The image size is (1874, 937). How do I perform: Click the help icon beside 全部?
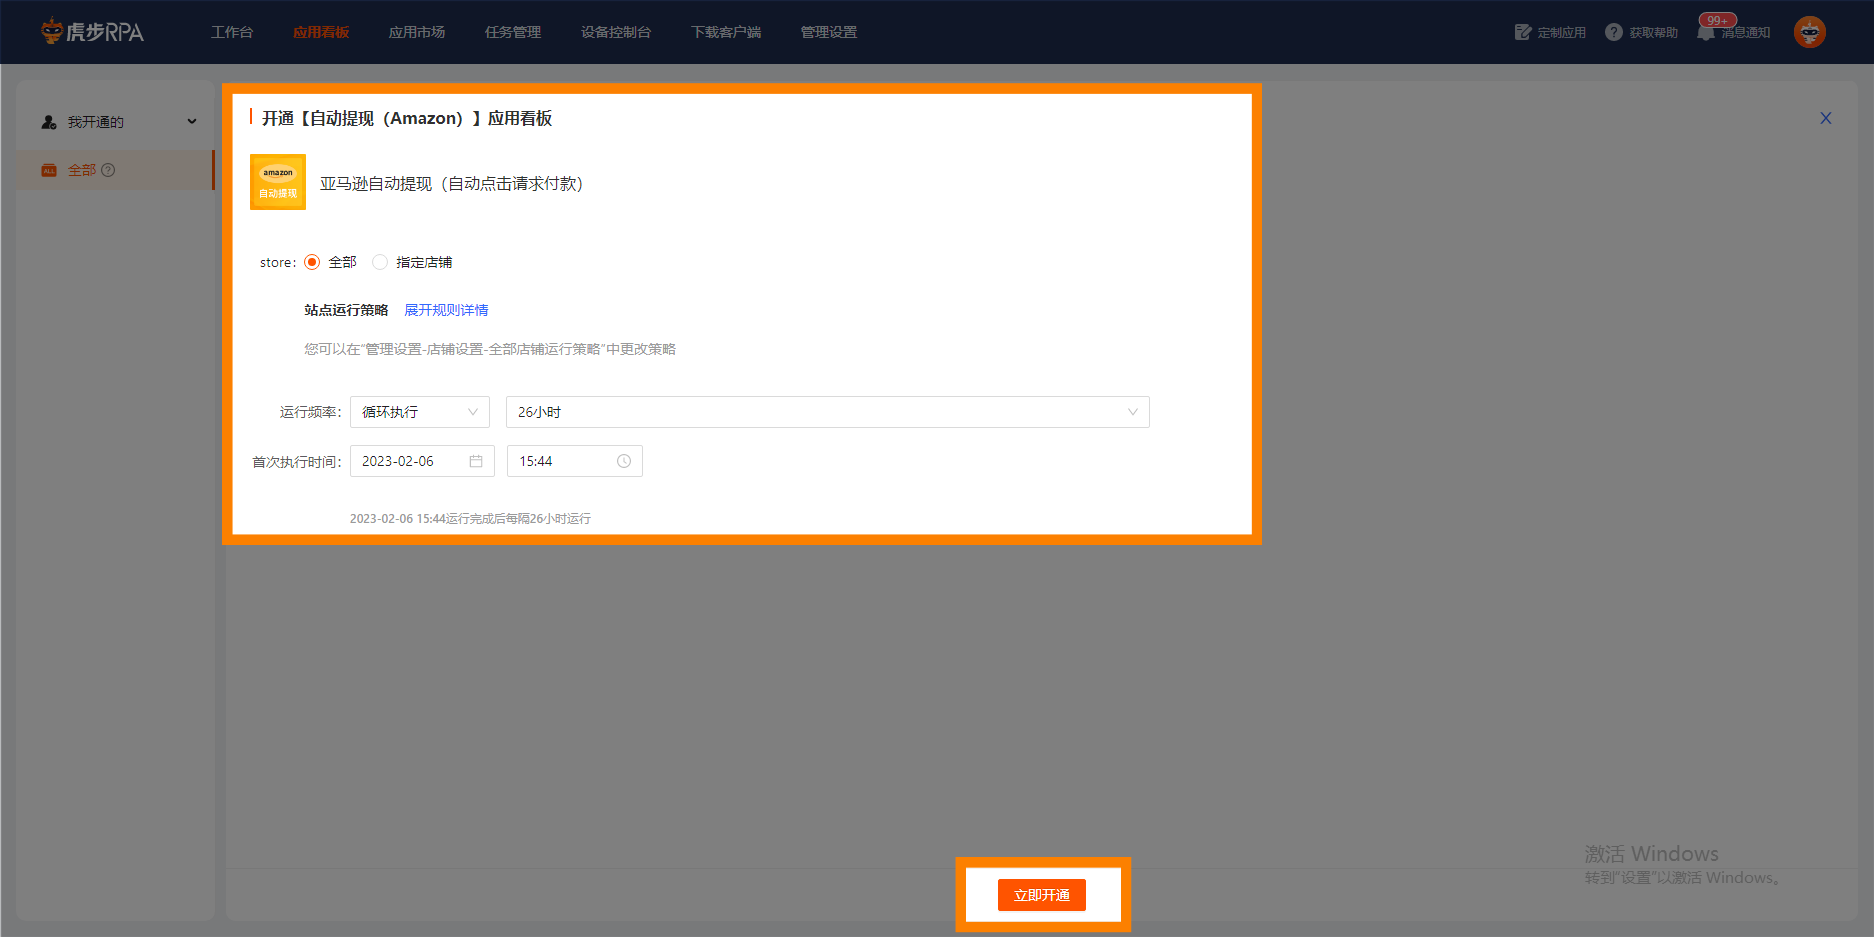[108, 170]
